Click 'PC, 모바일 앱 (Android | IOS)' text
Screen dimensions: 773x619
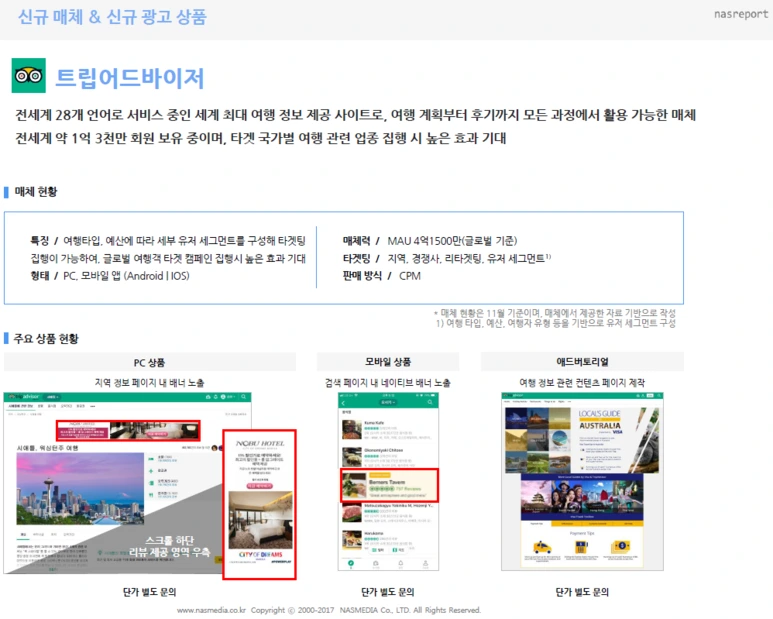coord(126,276)
